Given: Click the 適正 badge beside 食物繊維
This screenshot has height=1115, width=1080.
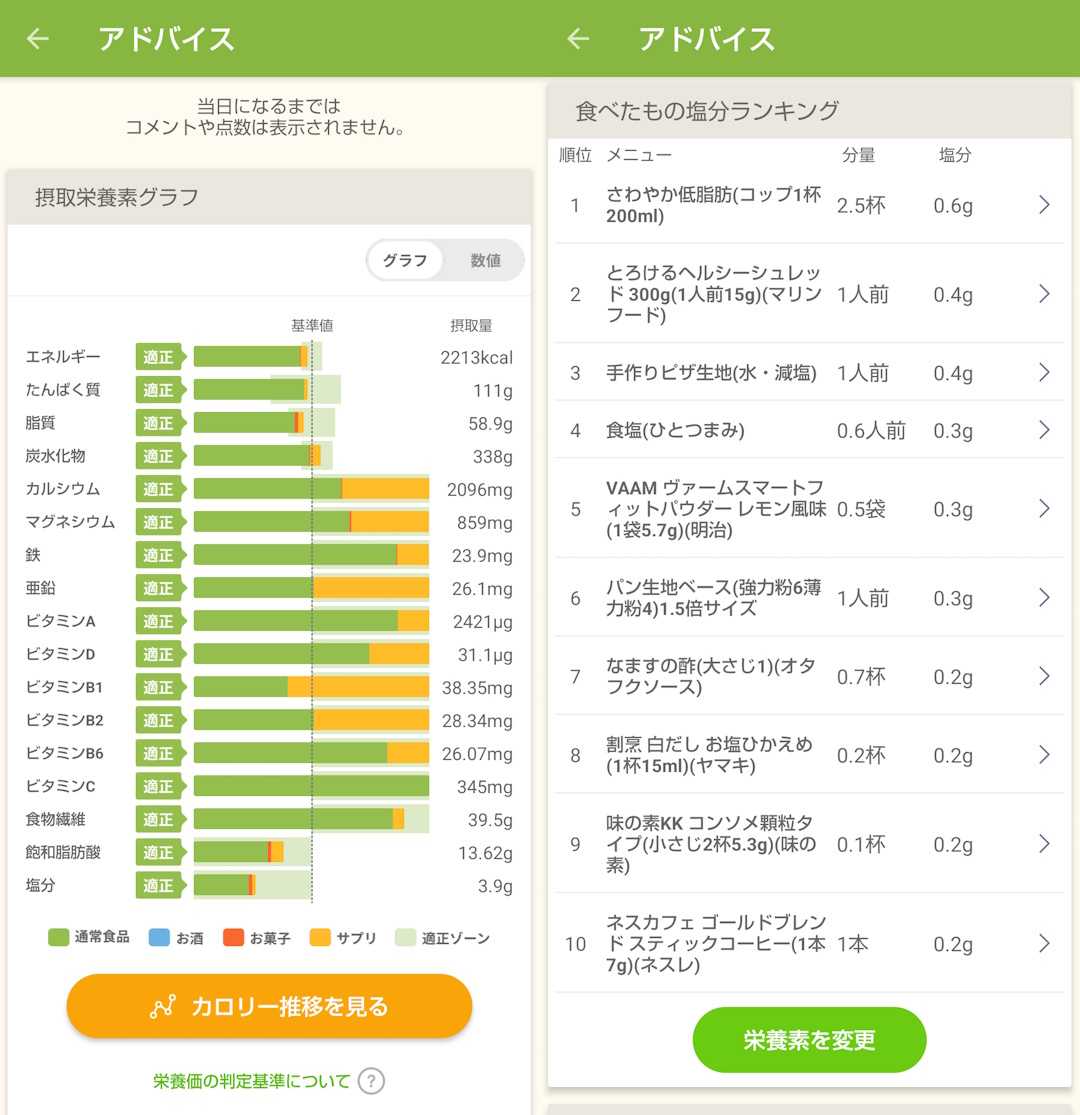Looking at the screenshot, I should tap(158, 819).
